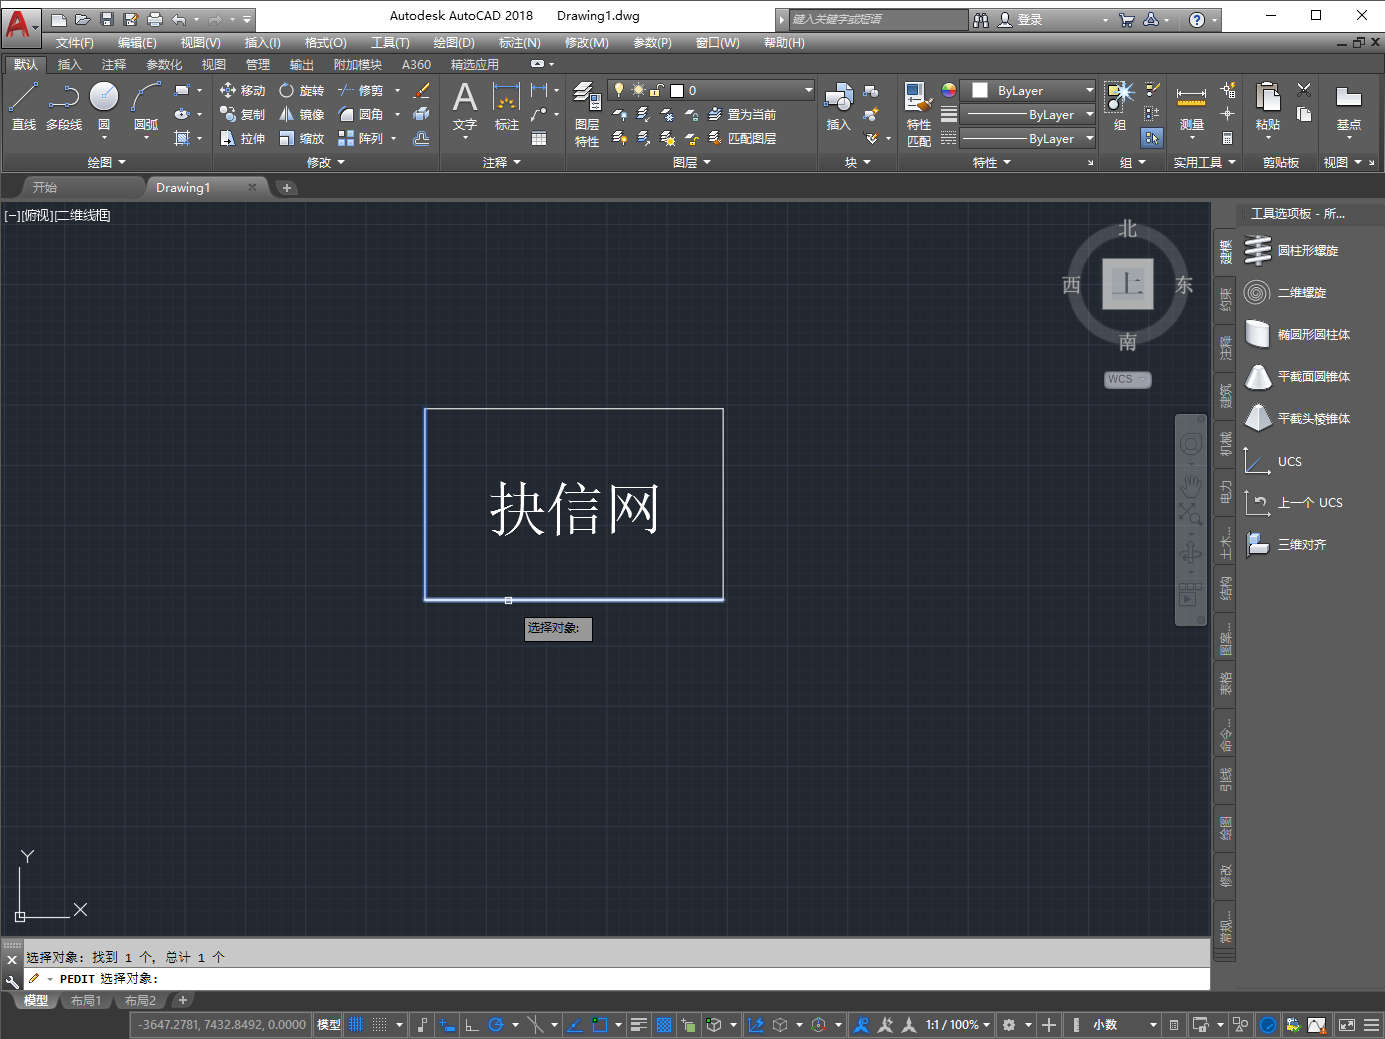The height and width of the screenshot is (1039, 1385).
Task: Open the 1:1 / 100% annotation scale dropdown
Action: (x=957, y=1025)
